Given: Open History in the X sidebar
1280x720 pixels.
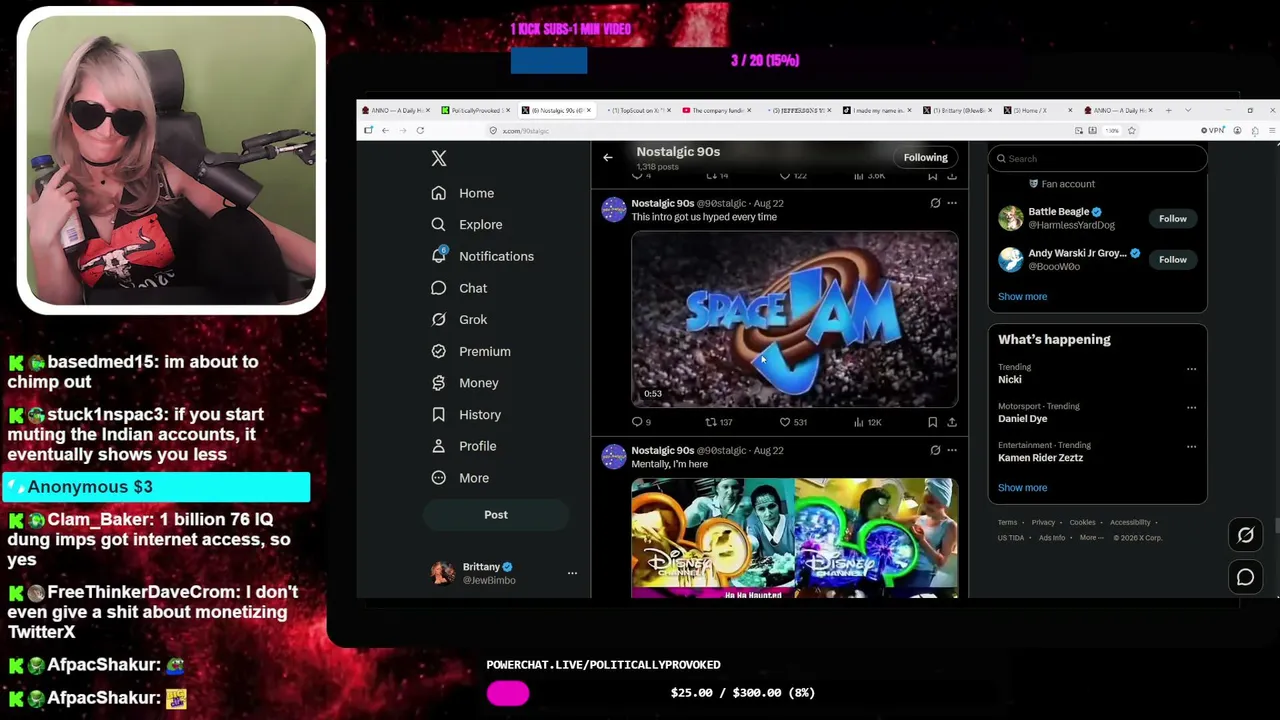Looking at the screenshot, I should (466, 415).
